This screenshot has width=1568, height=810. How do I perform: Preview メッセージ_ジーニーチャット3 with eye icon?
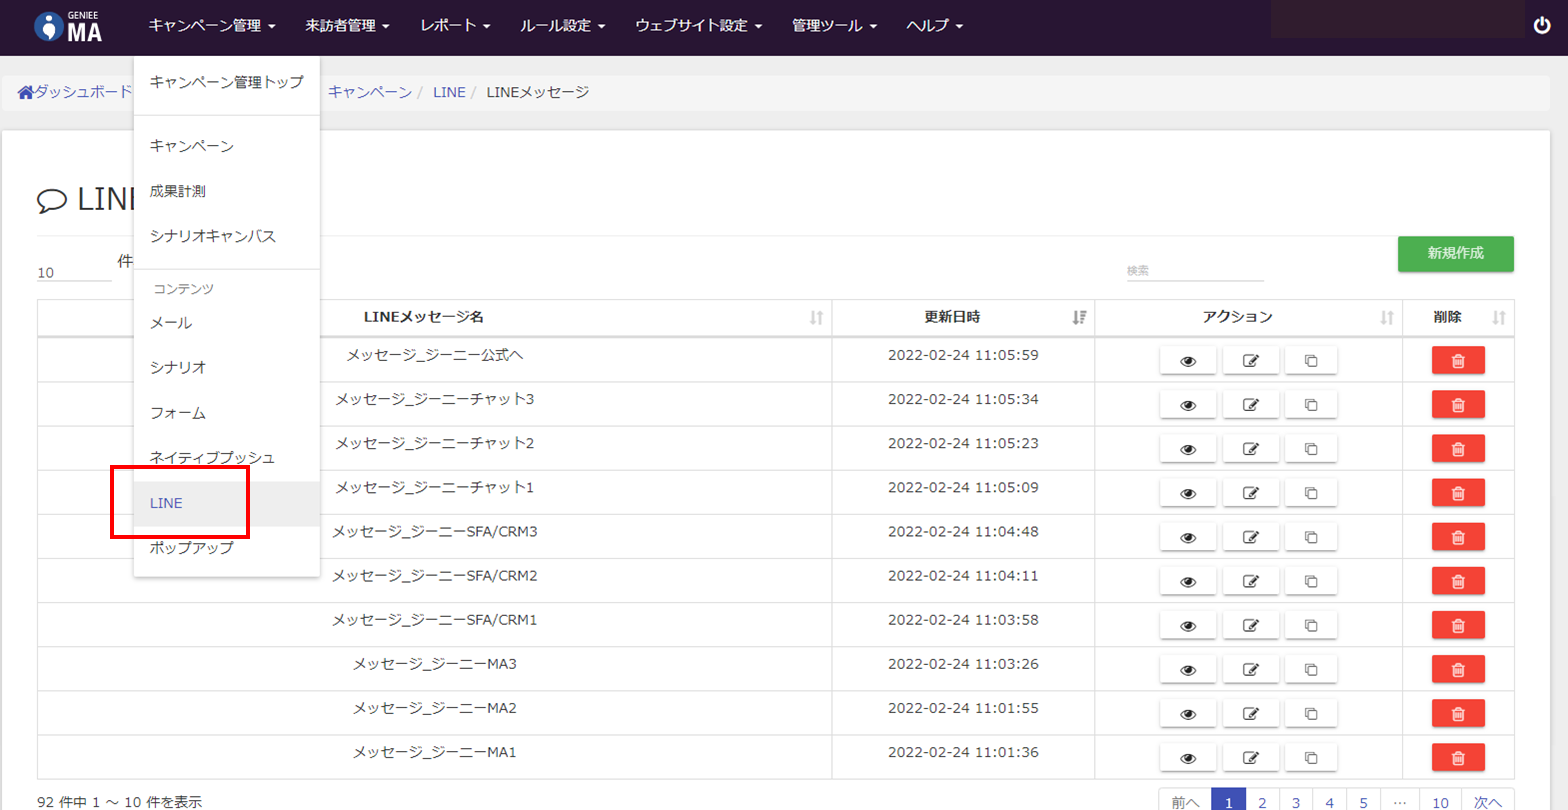(x=1188, y=404)
